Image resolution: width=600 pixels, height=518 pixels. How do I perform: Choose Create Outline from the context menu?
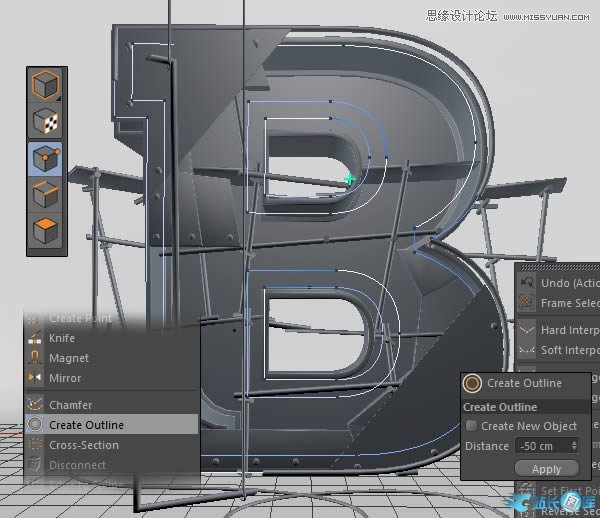(x=85, y=425)
